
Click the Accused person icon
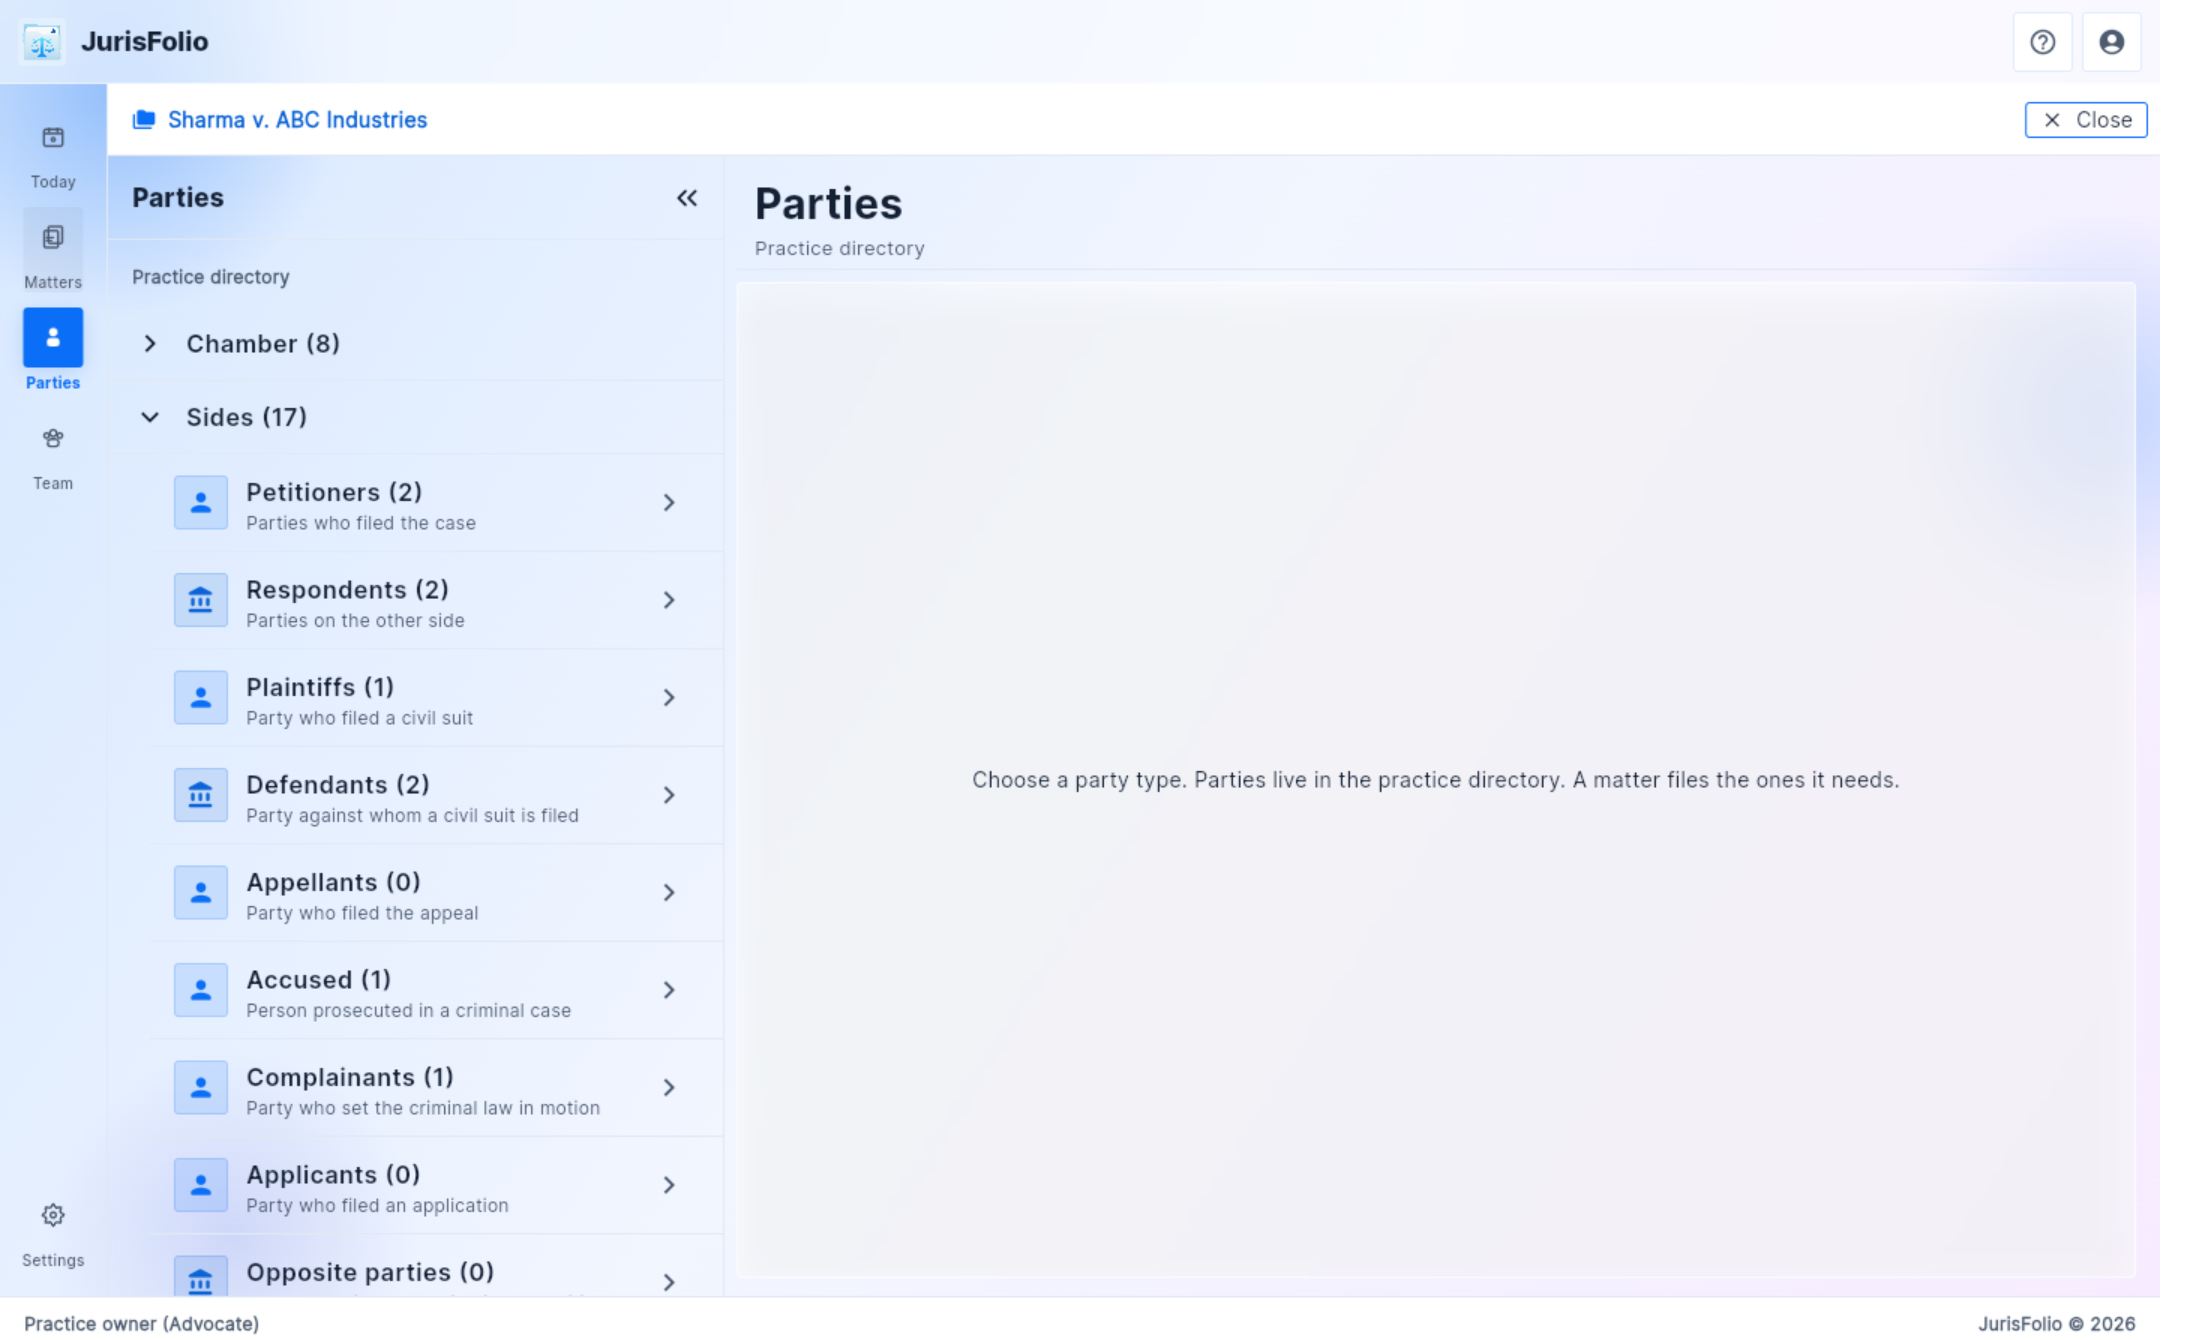200,990
